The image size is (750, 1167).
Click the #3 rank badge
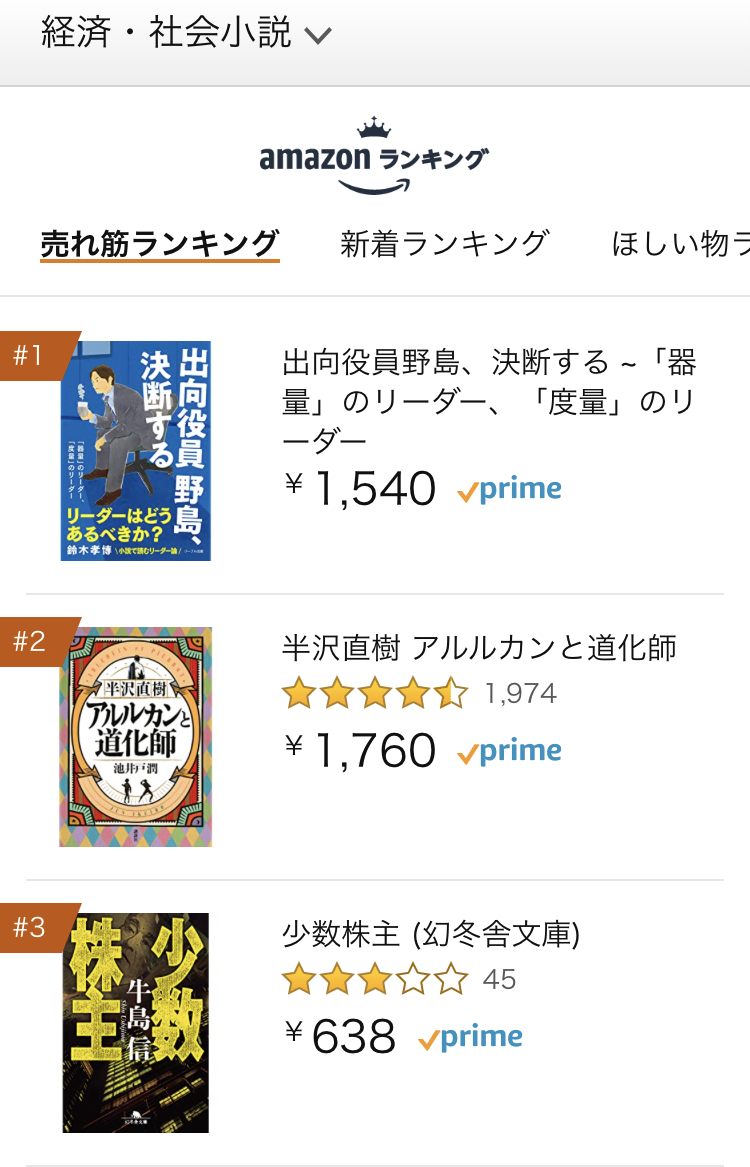(x=37, y=927)
